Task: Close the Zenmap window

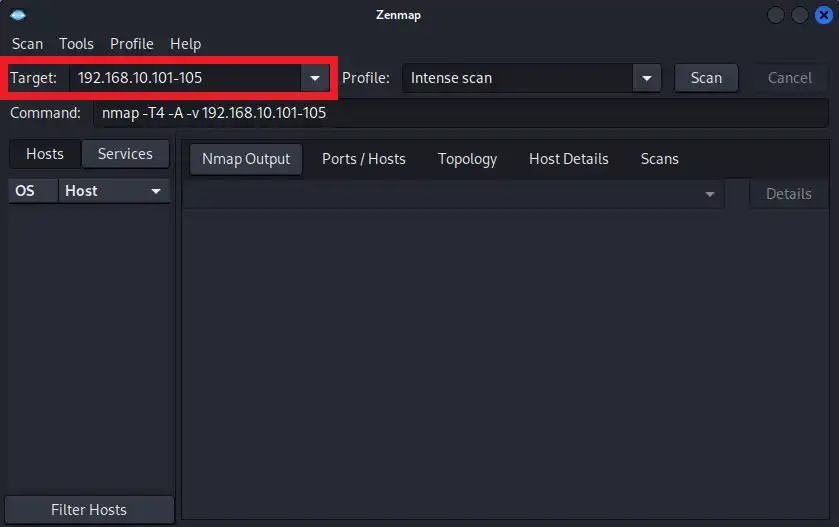Action: tap(823, 15)
